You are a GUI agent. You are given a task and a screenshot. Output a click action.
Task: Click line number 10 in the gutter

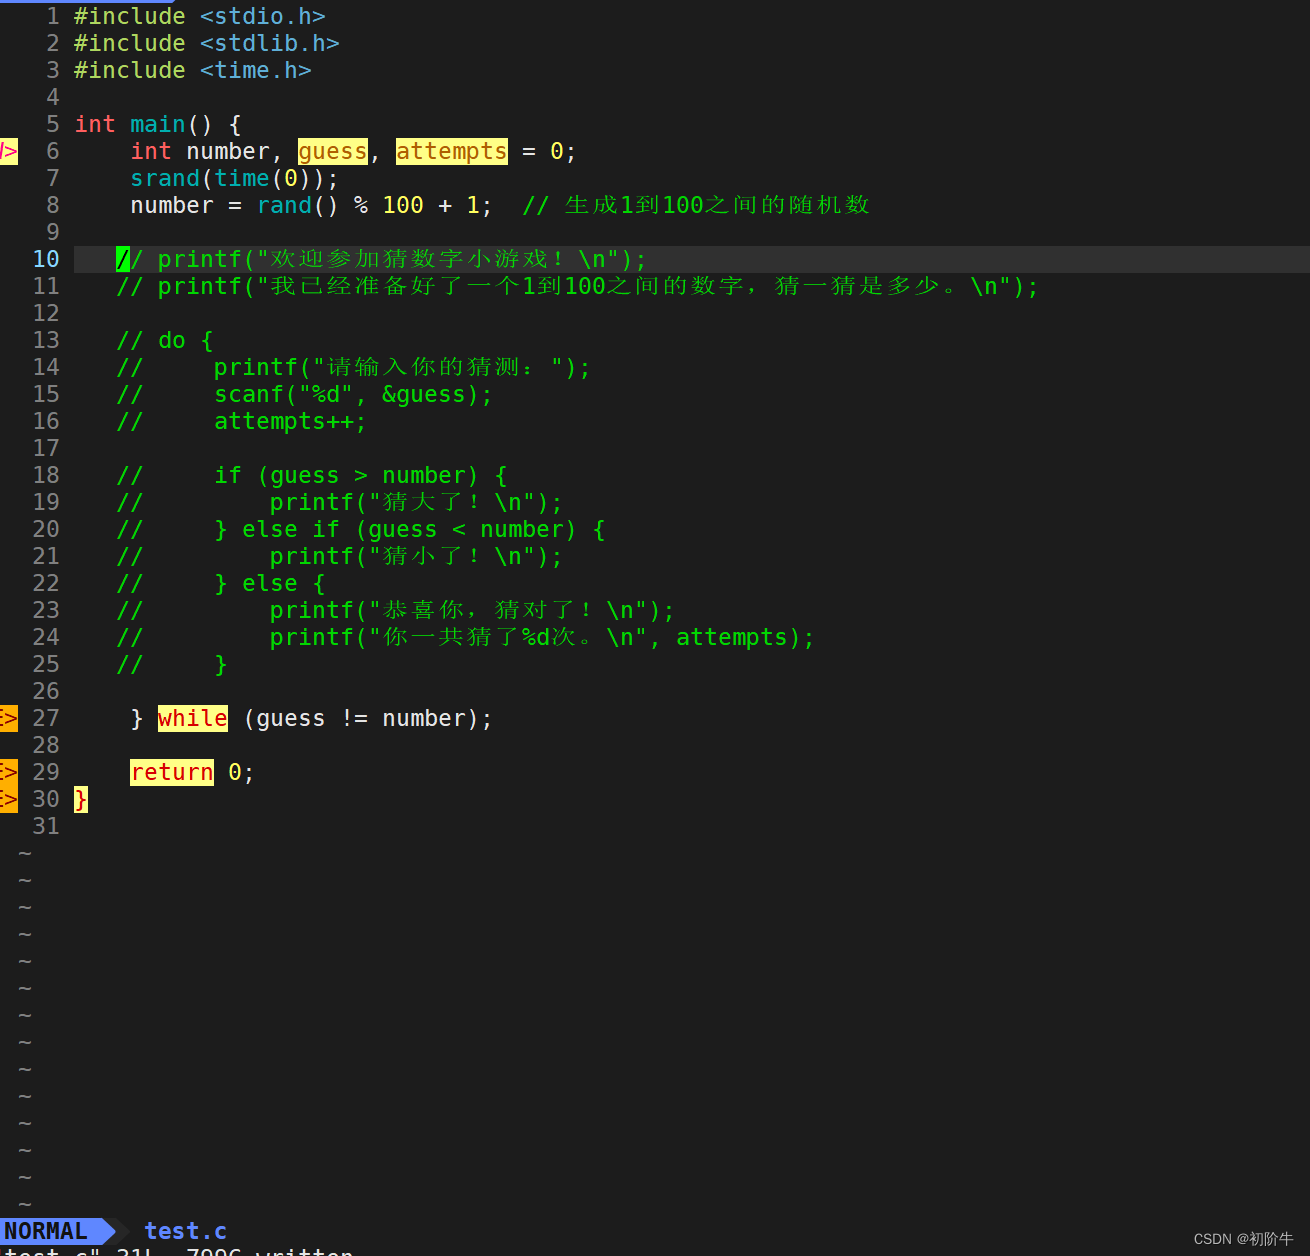click(x=46, y=260)
